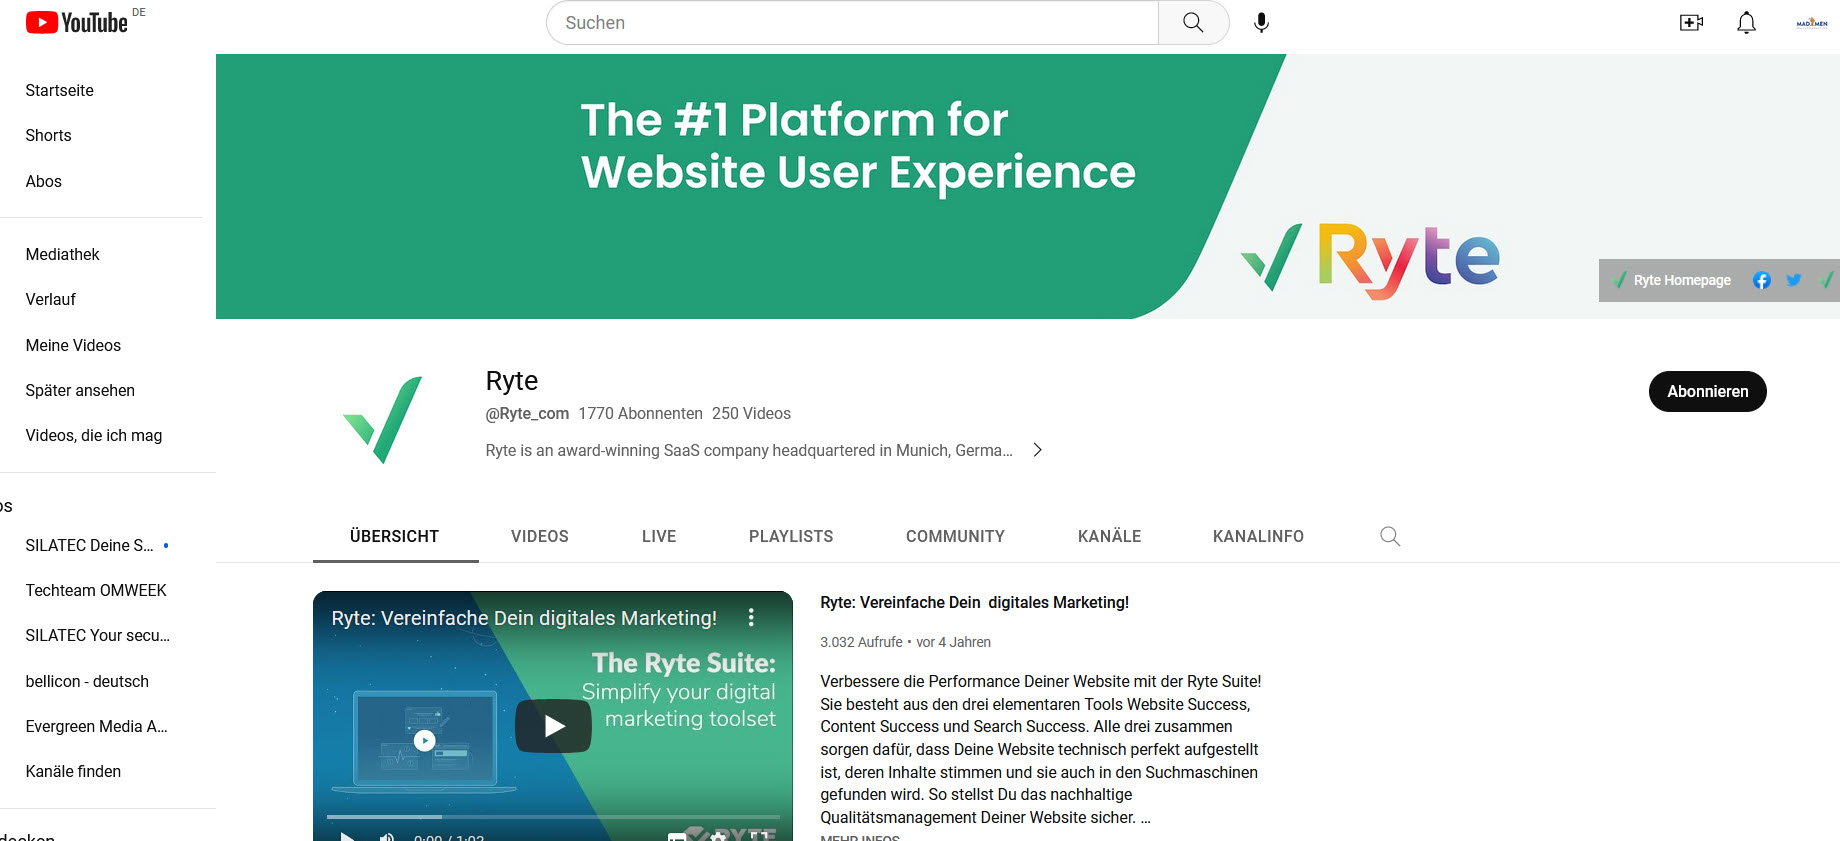Switch to the PLAYLISTS tab

tap(791, 536)
